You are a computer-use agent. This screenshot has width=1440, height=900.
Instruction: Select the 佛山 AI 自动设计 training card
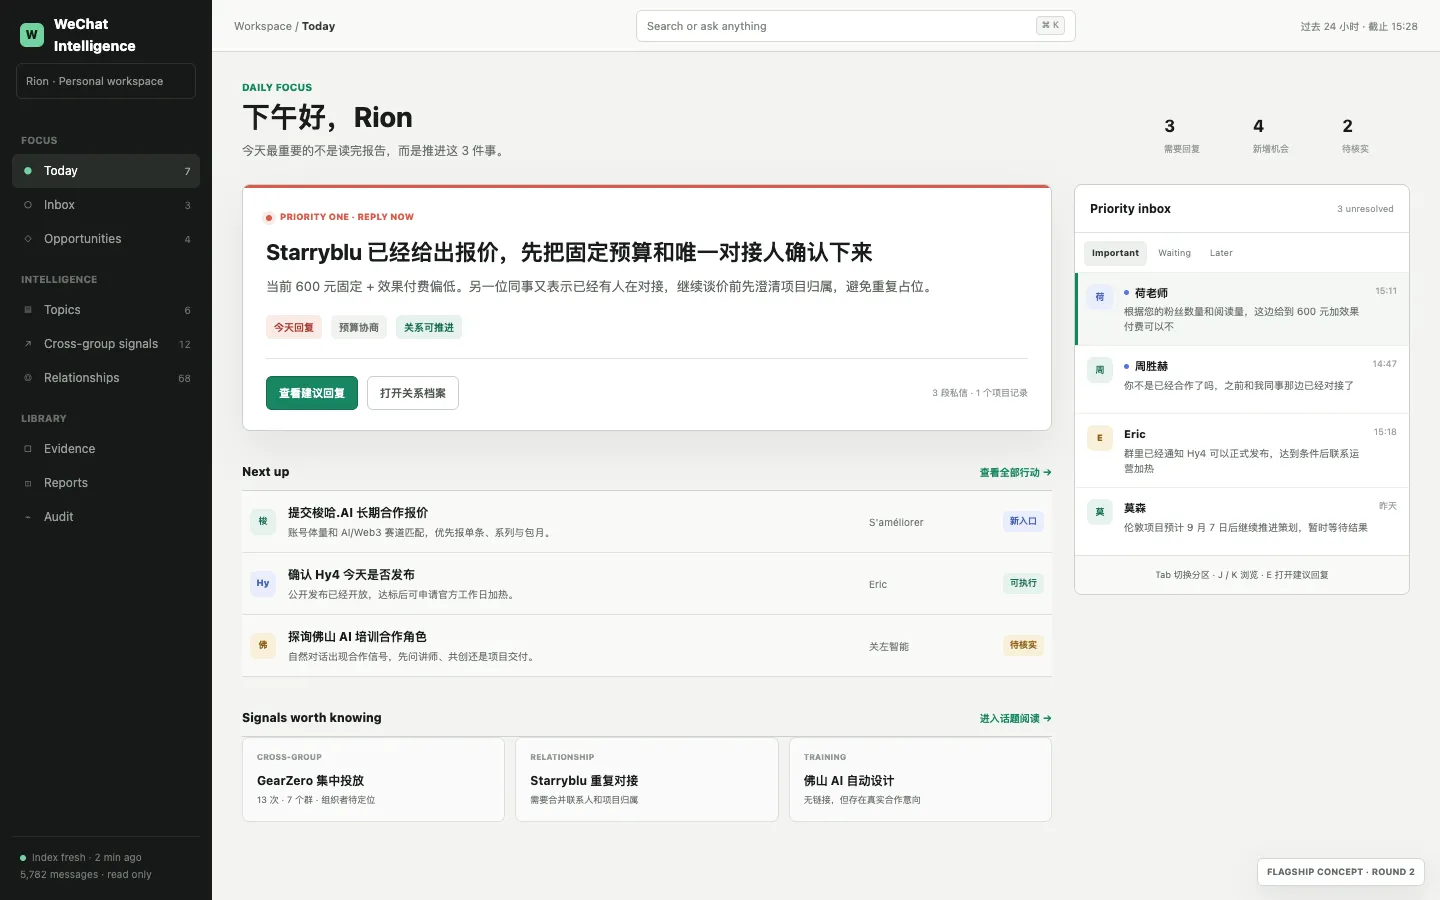[x=920, y=780]
